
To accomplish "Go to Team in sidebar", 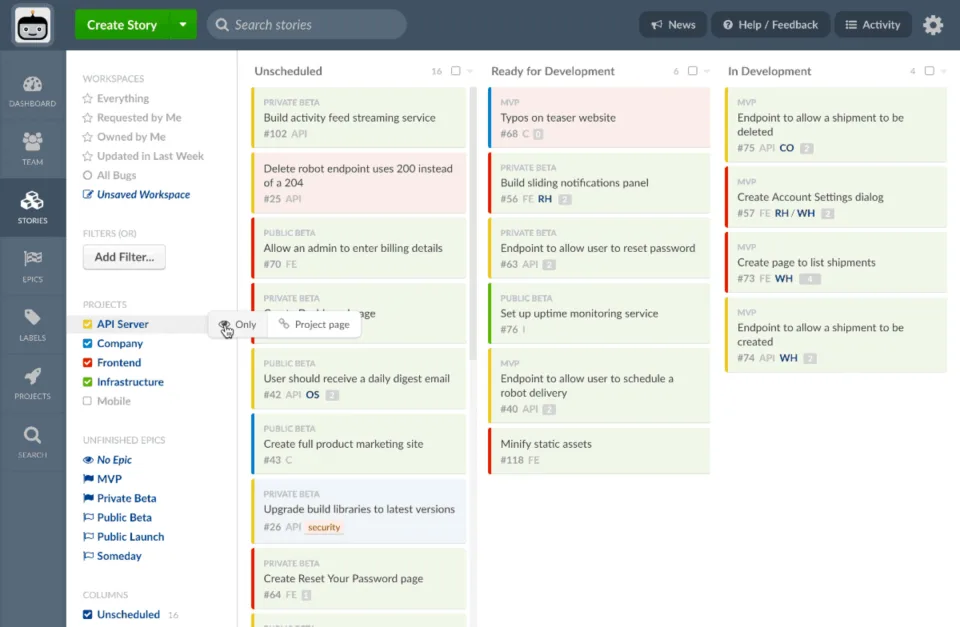I will click(x=32, y=149).
